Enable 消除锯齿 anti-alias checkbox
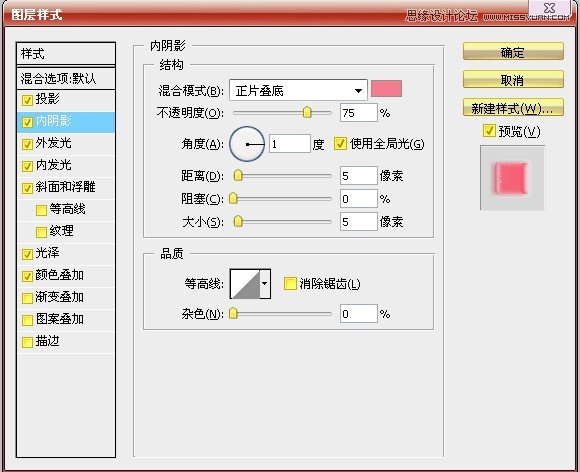The image size is (580, 472). 290,284
